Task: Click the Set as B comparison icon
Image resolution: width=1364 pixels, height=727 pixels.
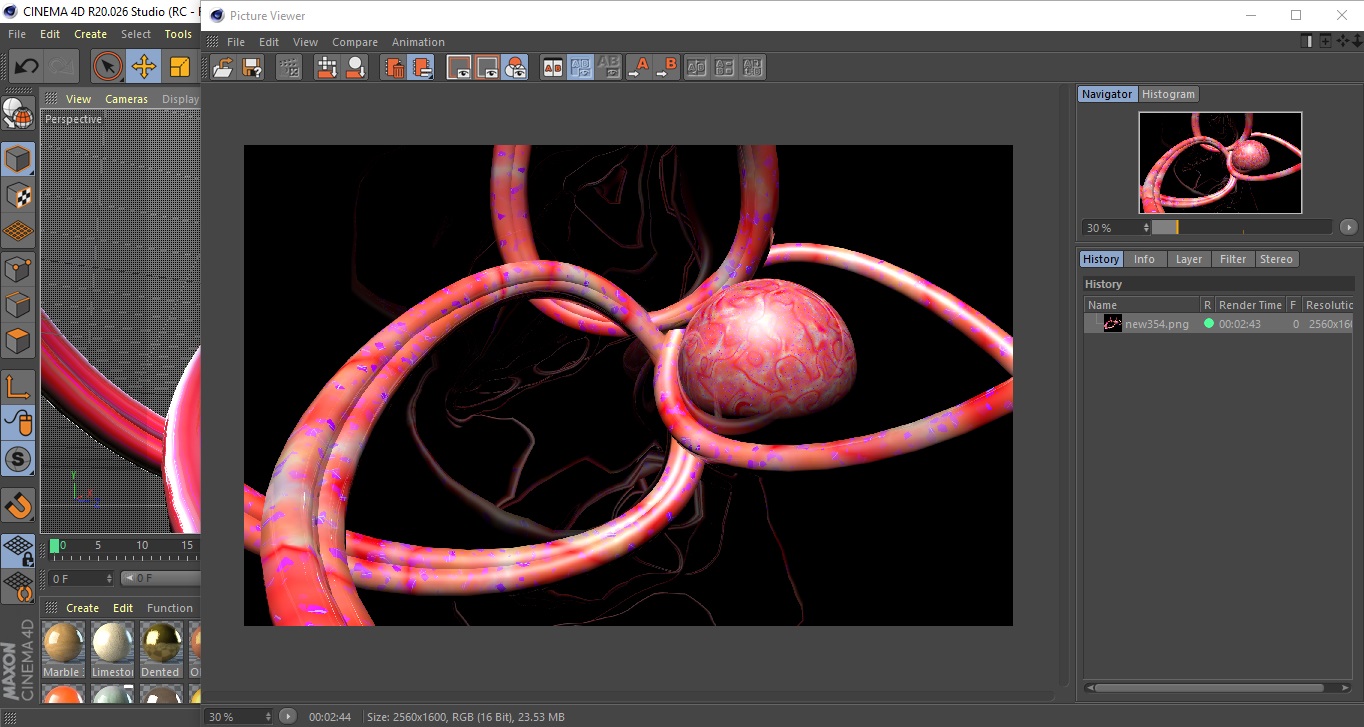Action: pyautogui.click(x=666, y=68)
